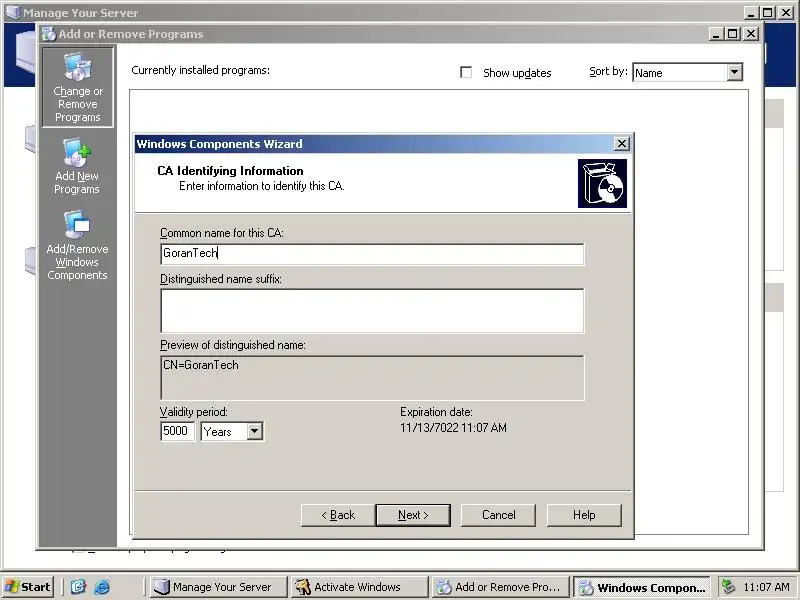
Task: Open the Start menu
Action: coord(28,587)
